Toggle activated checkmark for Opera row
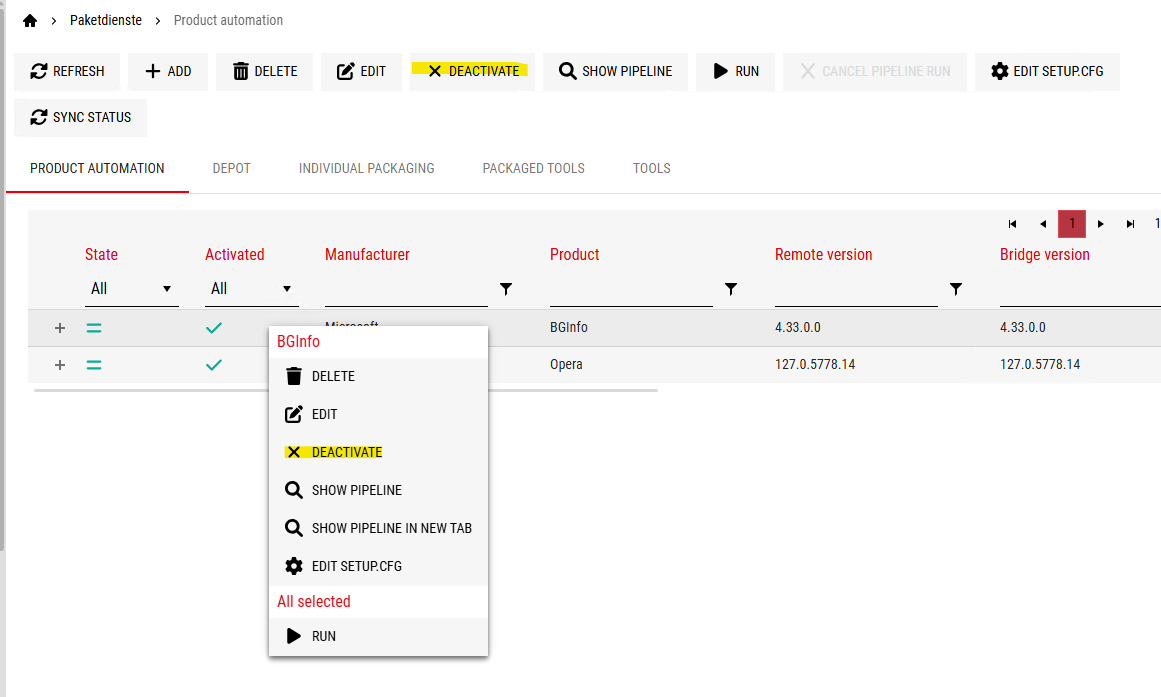The width and height of the screenshot is (1161, 697). click(x=214, y=365)
